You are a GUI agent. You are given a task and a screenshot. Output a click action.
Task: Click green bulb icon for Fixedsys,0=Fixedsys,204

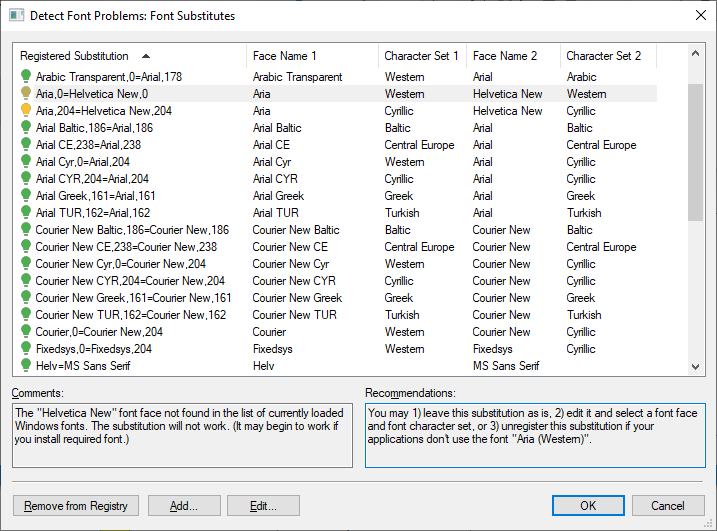pyautogui.click(x=26, y=348)
